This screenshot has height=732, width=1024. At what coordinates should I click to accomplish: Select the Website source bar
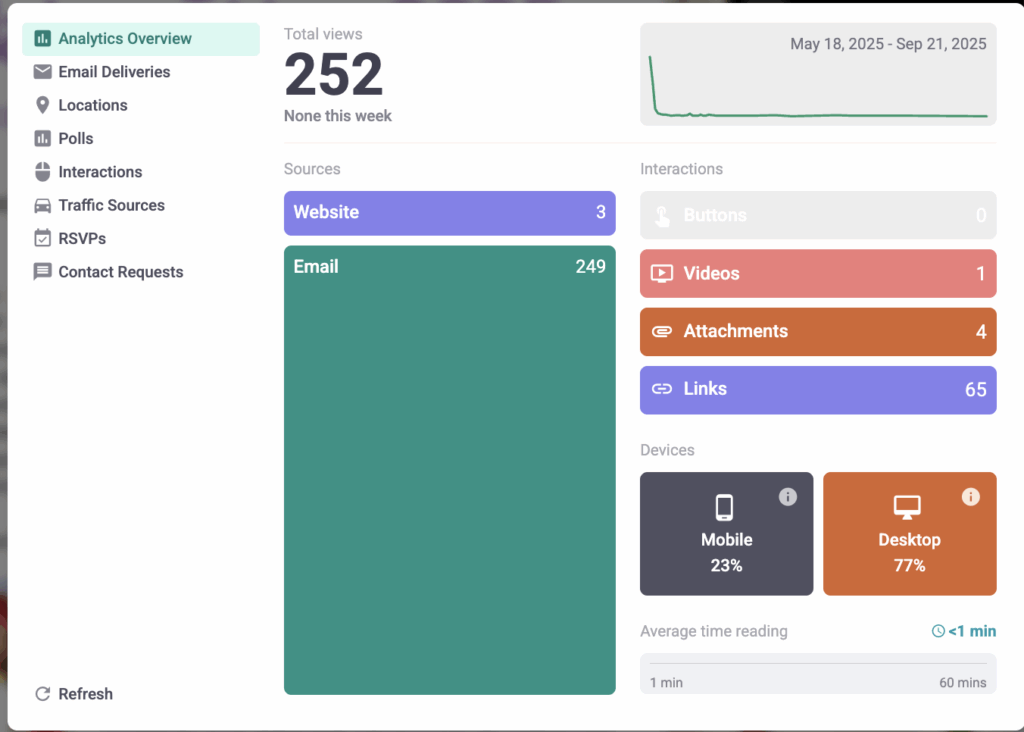click(449, 213)
